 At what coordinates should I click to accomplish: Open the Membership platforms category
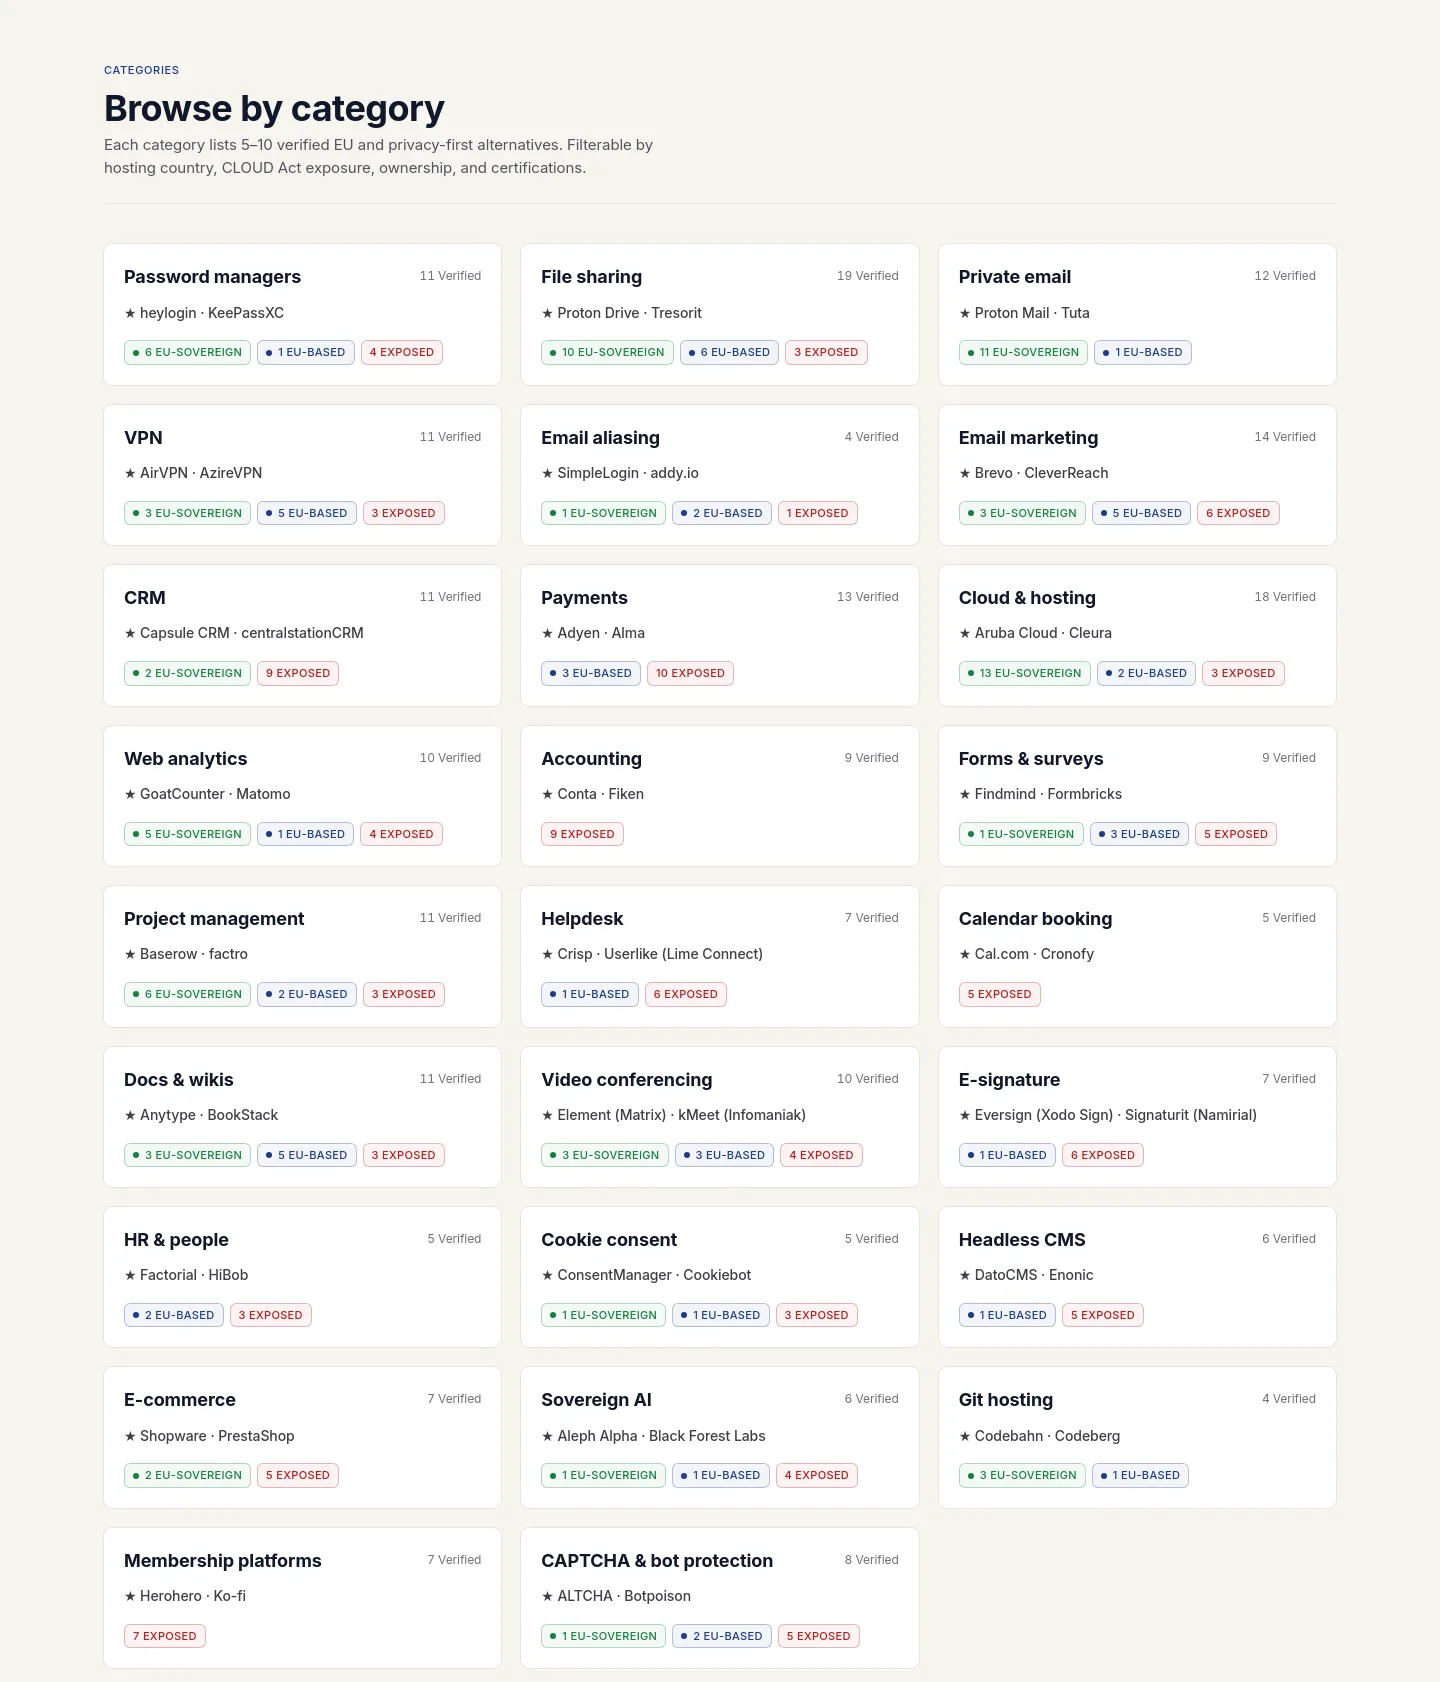[x=302, y=1598]
